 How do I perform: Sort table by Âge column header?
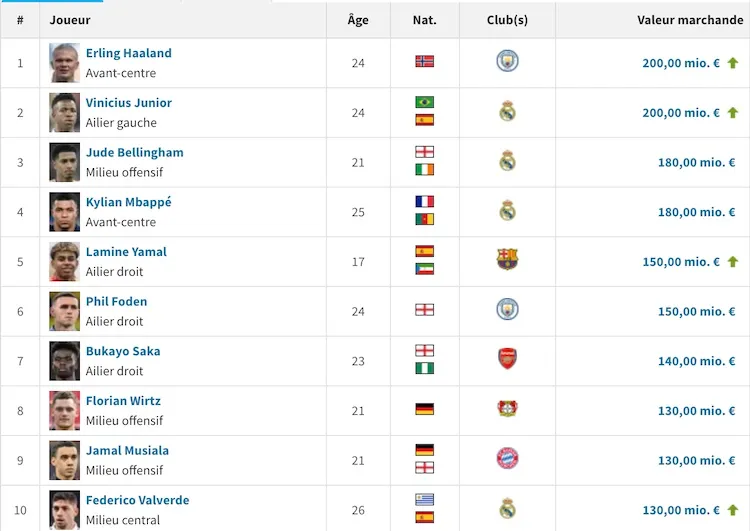point(358,20)
